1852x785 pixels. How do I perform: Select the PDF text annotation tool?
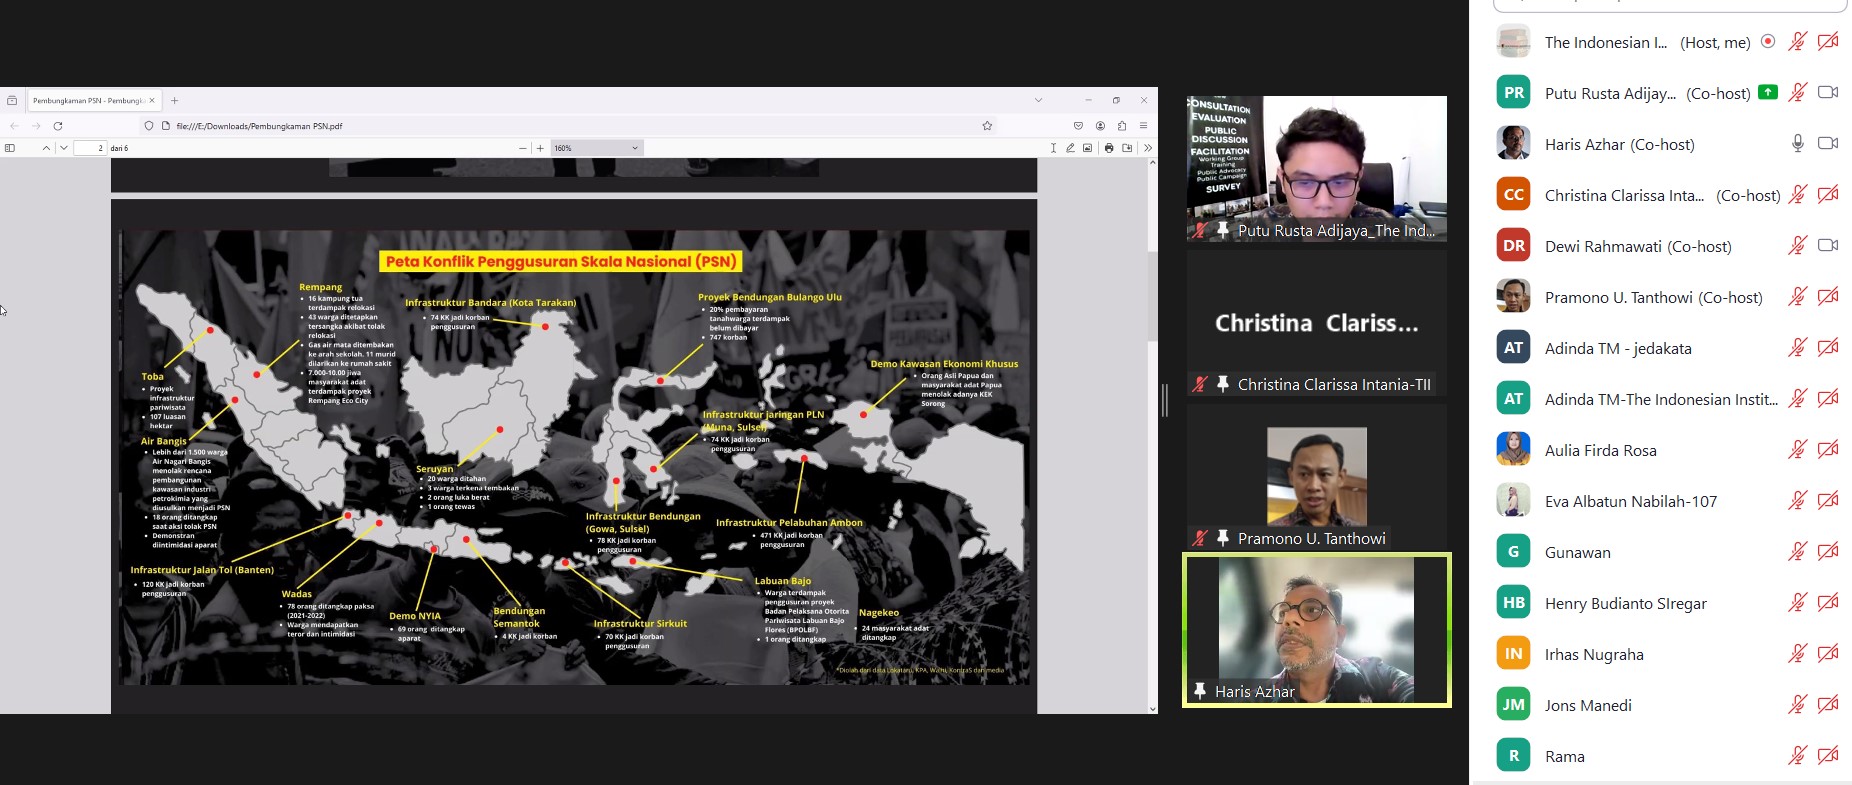tap(1053, 148)
